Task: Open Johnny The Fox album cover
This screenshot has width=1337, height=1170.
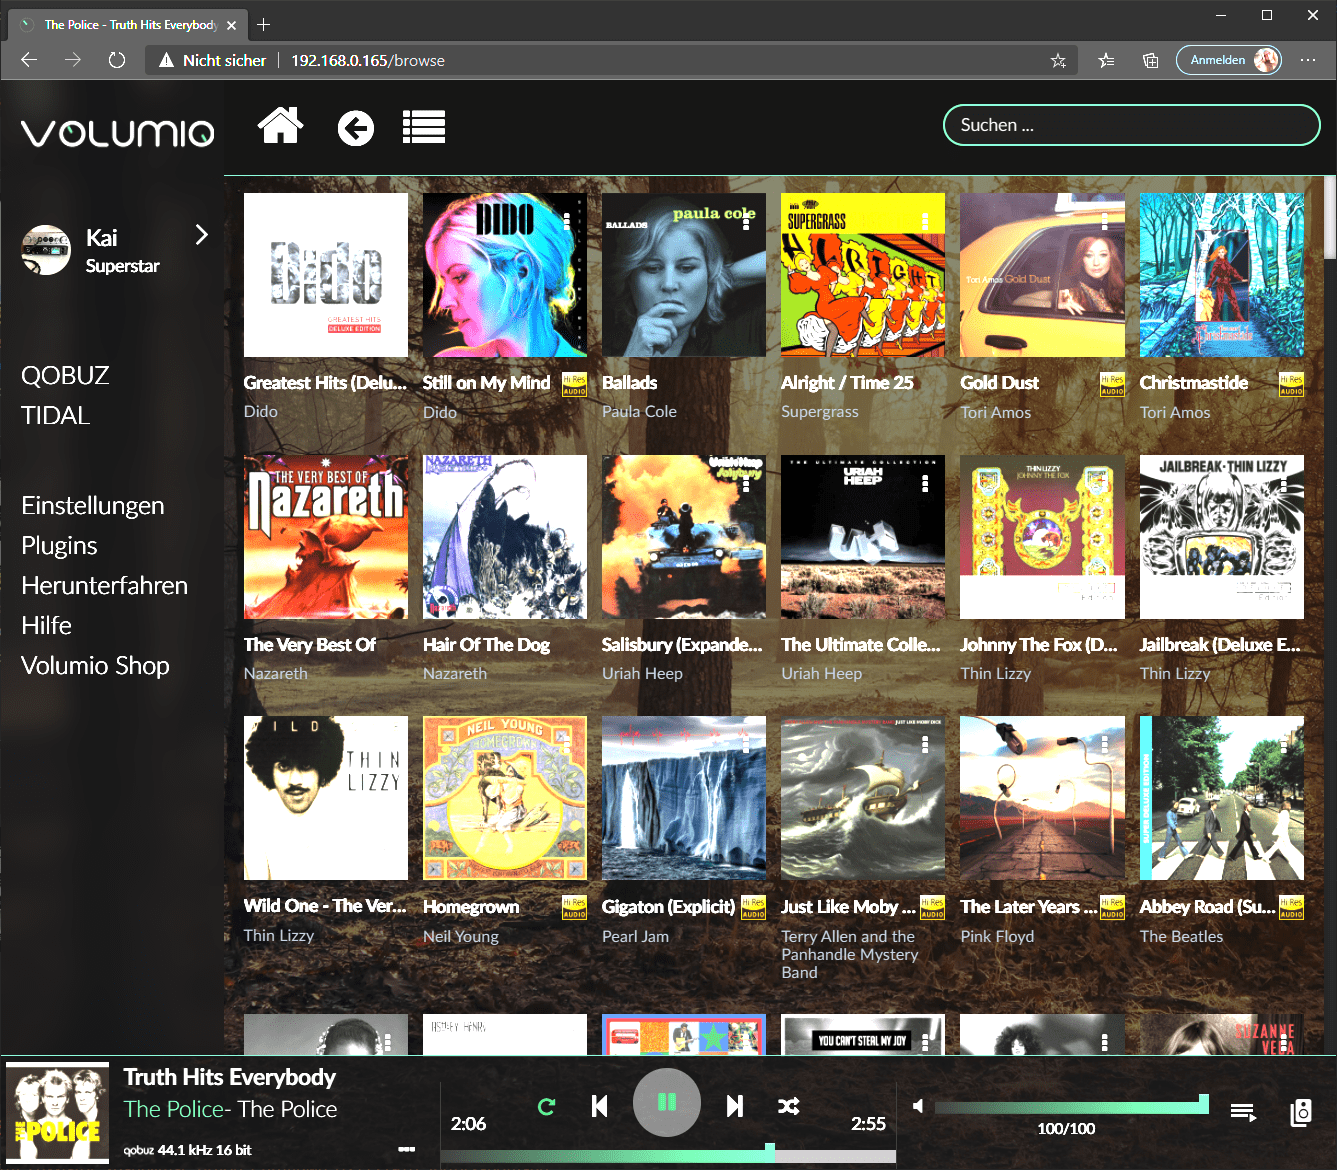Action: tap(1042, 537)
